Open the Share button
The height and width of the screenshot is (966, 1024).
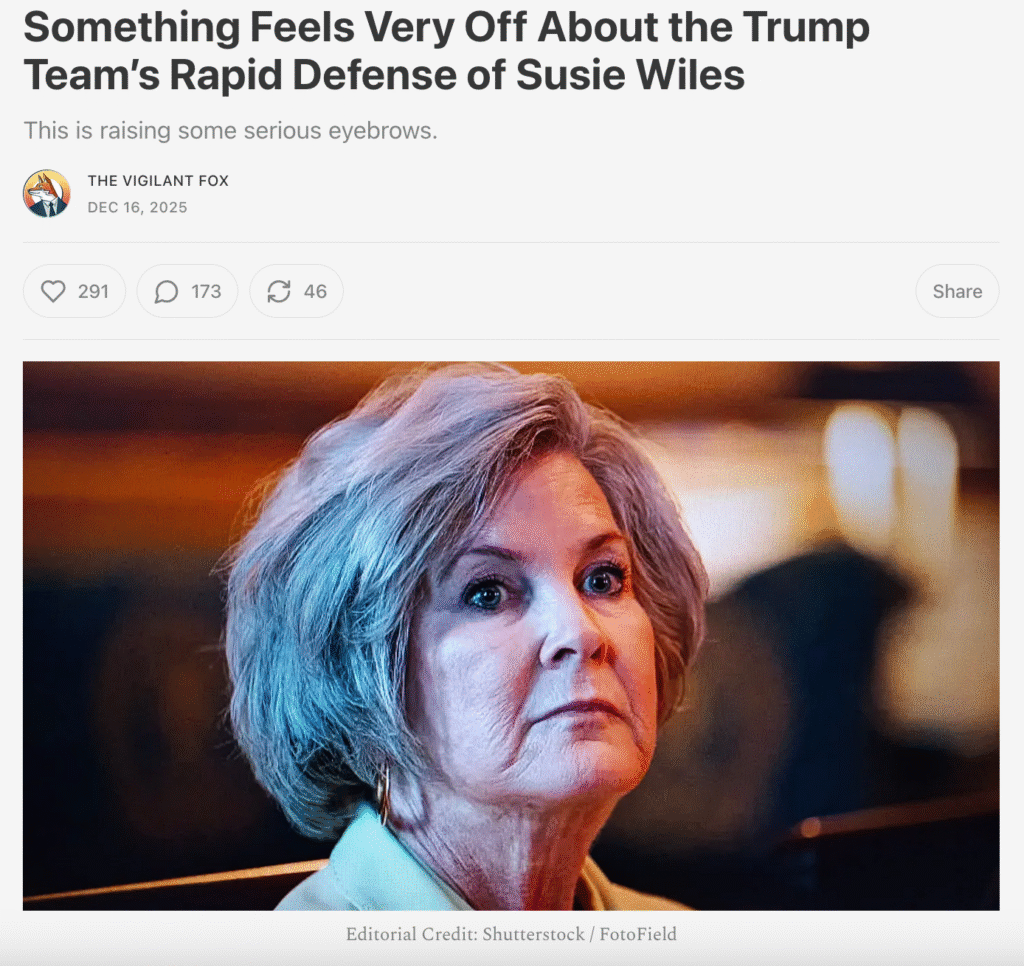(957, 291)
